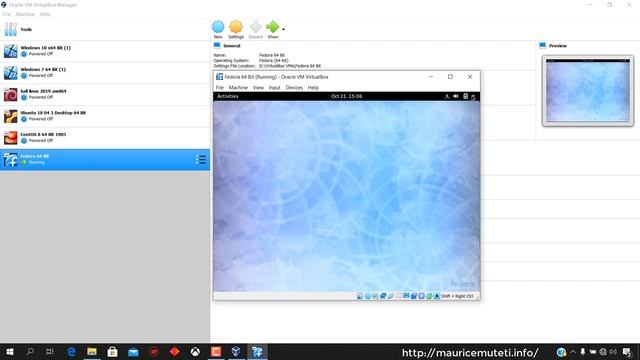The image size is (640, 360).
Task: Click the New machine icon in toolbar
Action: [x=218, y=27]
